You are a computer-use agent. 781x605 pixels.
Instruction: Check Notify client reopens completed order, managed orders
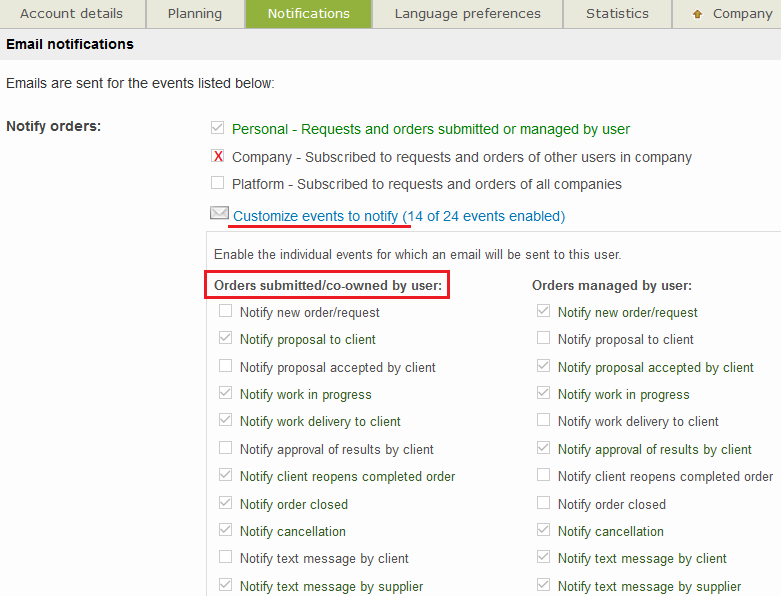coord(543,476)
